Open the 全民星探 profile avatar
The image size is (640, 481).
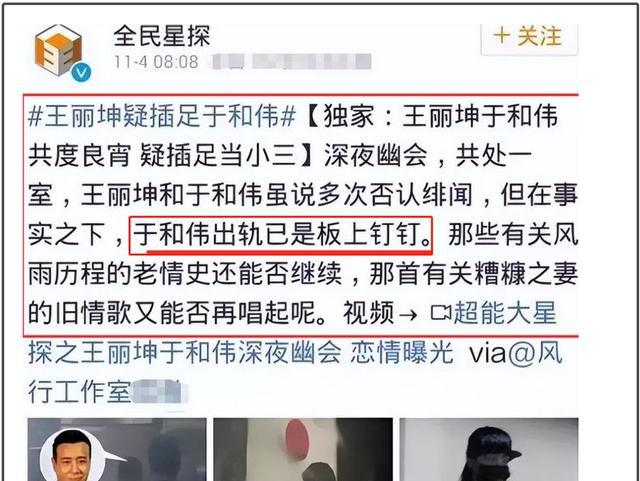pyautogui.click(x=58, y=50)
